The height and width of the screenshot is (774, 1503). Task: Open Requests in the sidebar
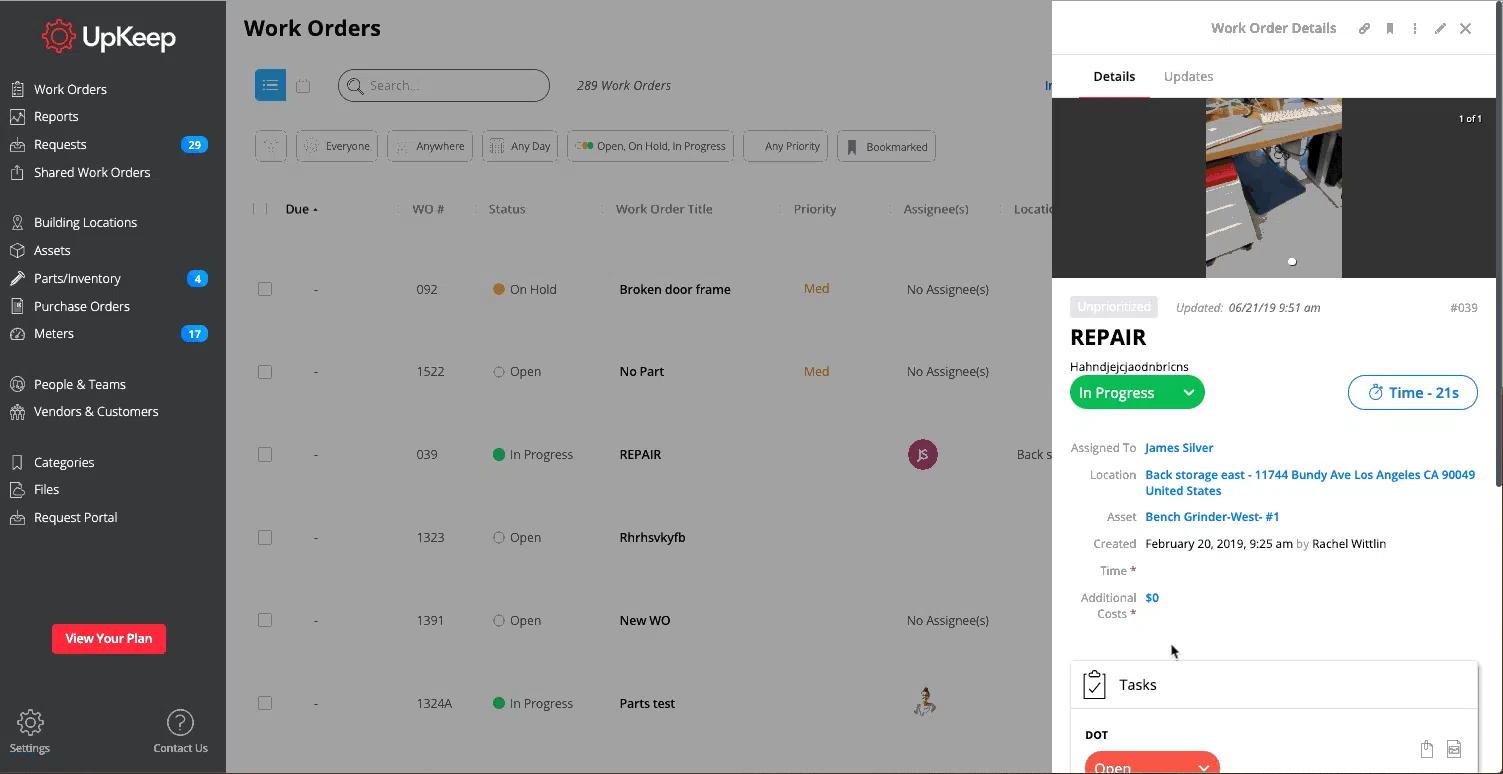60,145
